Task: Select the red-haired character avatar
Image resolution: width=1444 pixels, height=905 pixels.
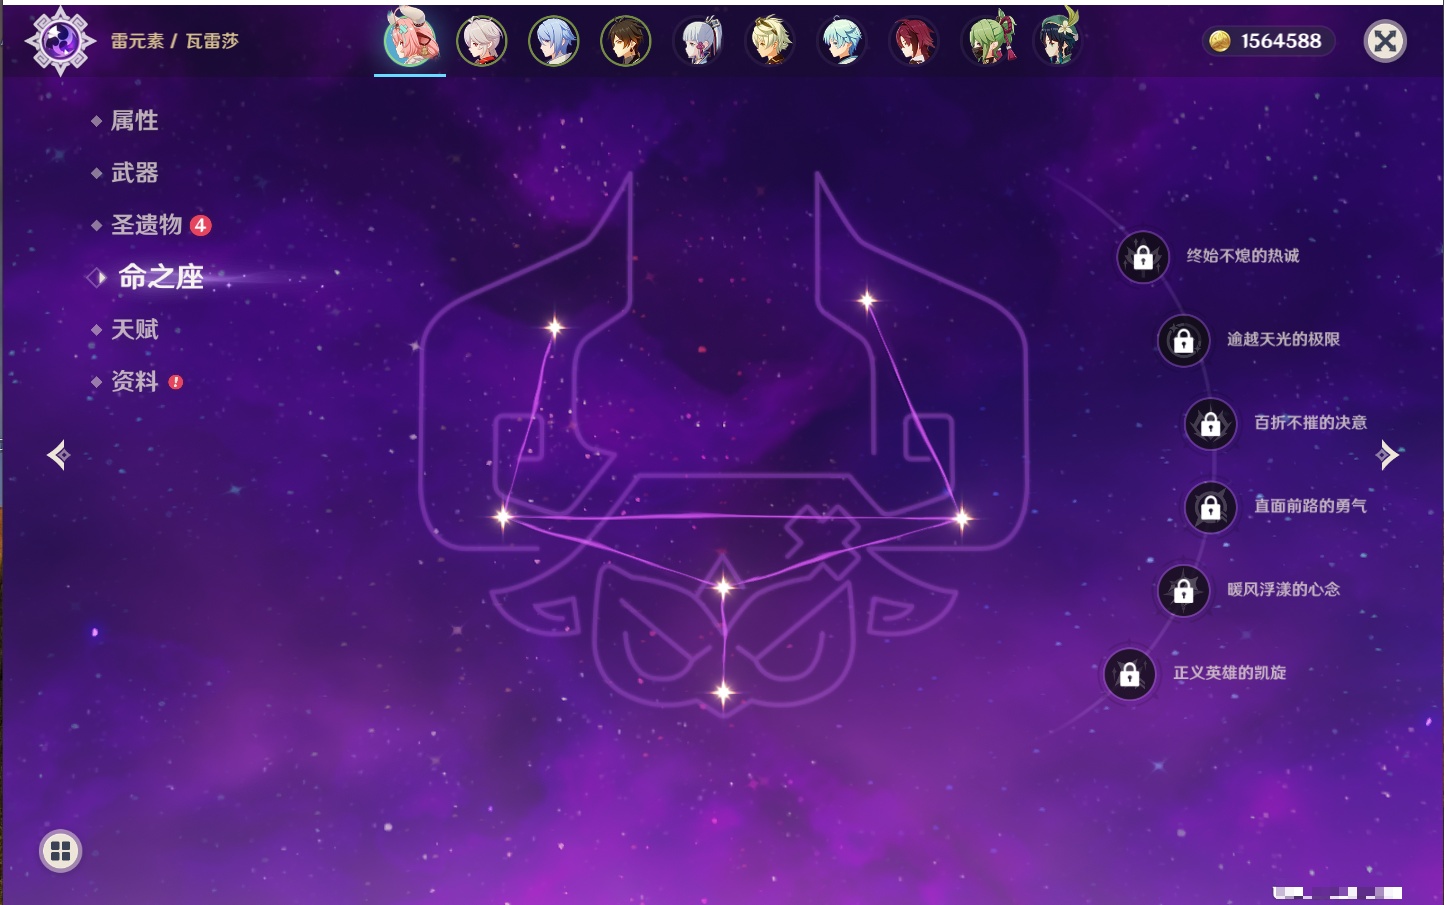Action: (914, 41)
